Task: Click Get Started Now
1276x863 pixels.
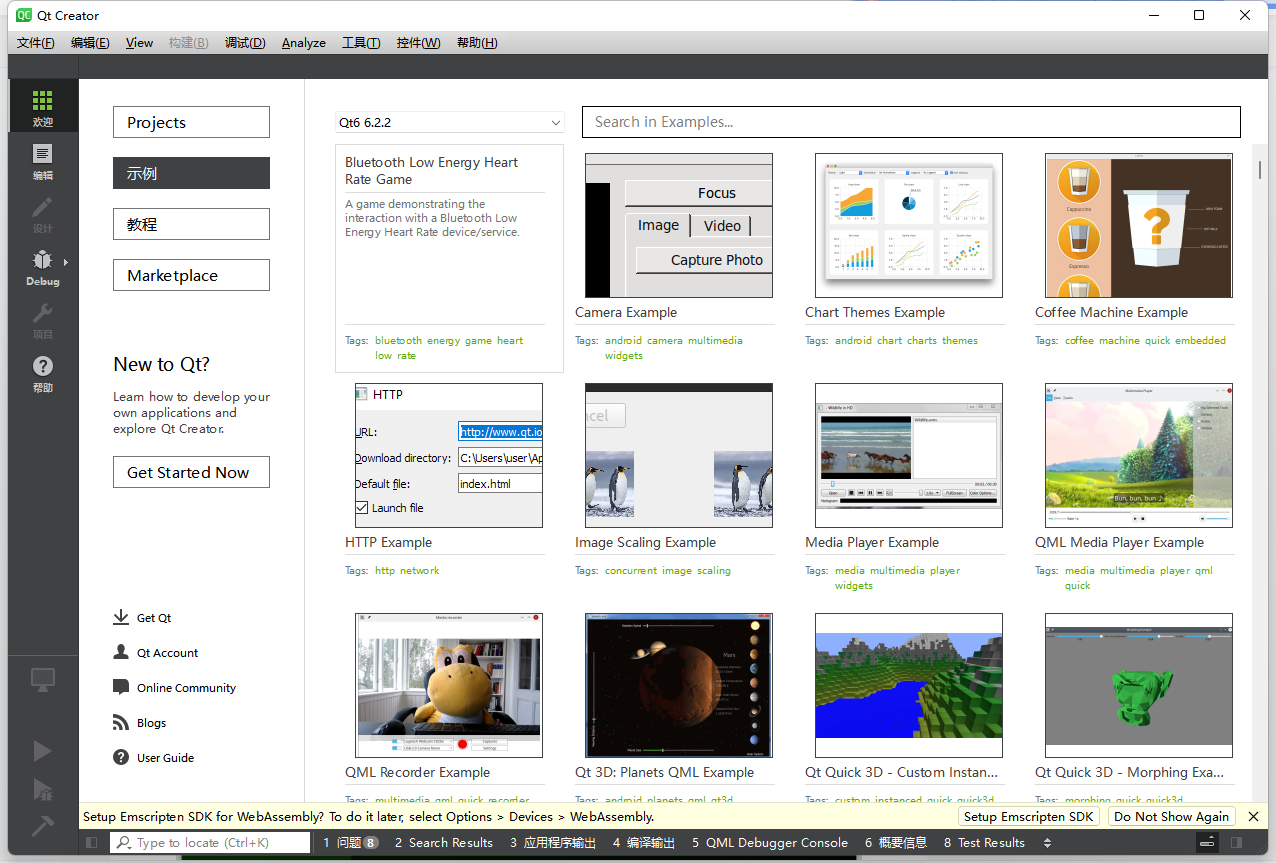Action: (x=191, y=472)
